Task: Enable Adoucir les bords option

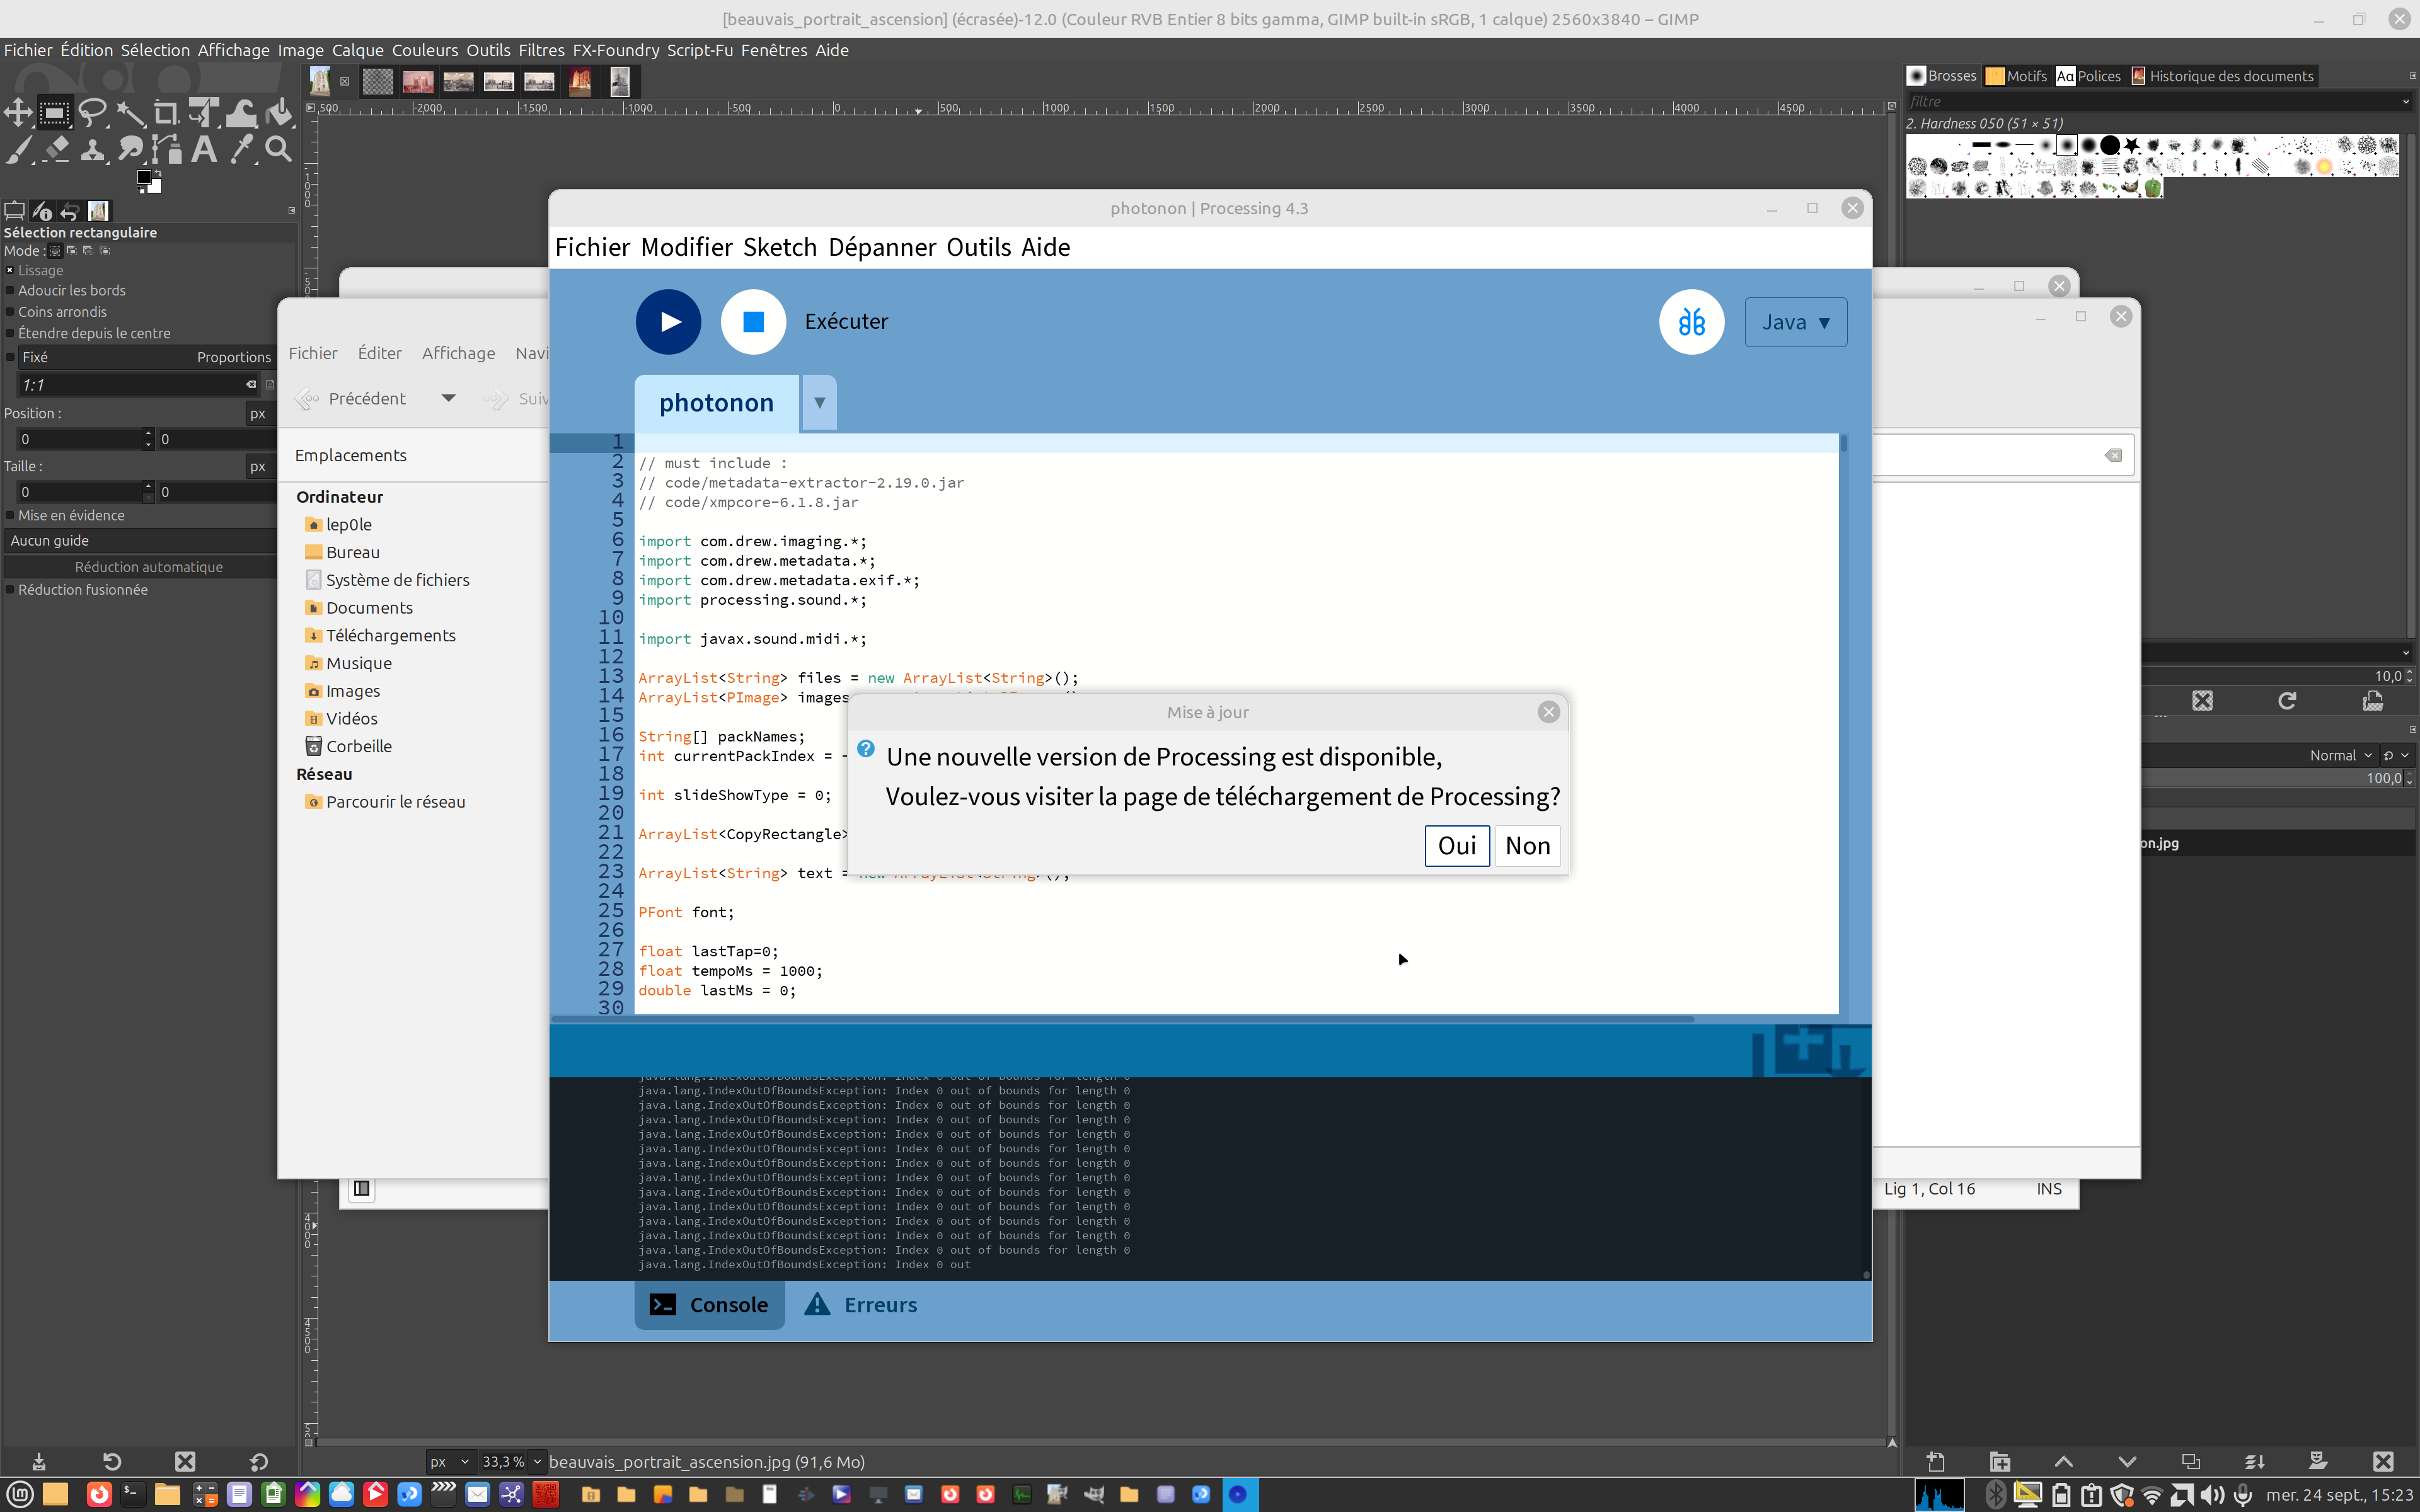Action: [x=10, y=291]
